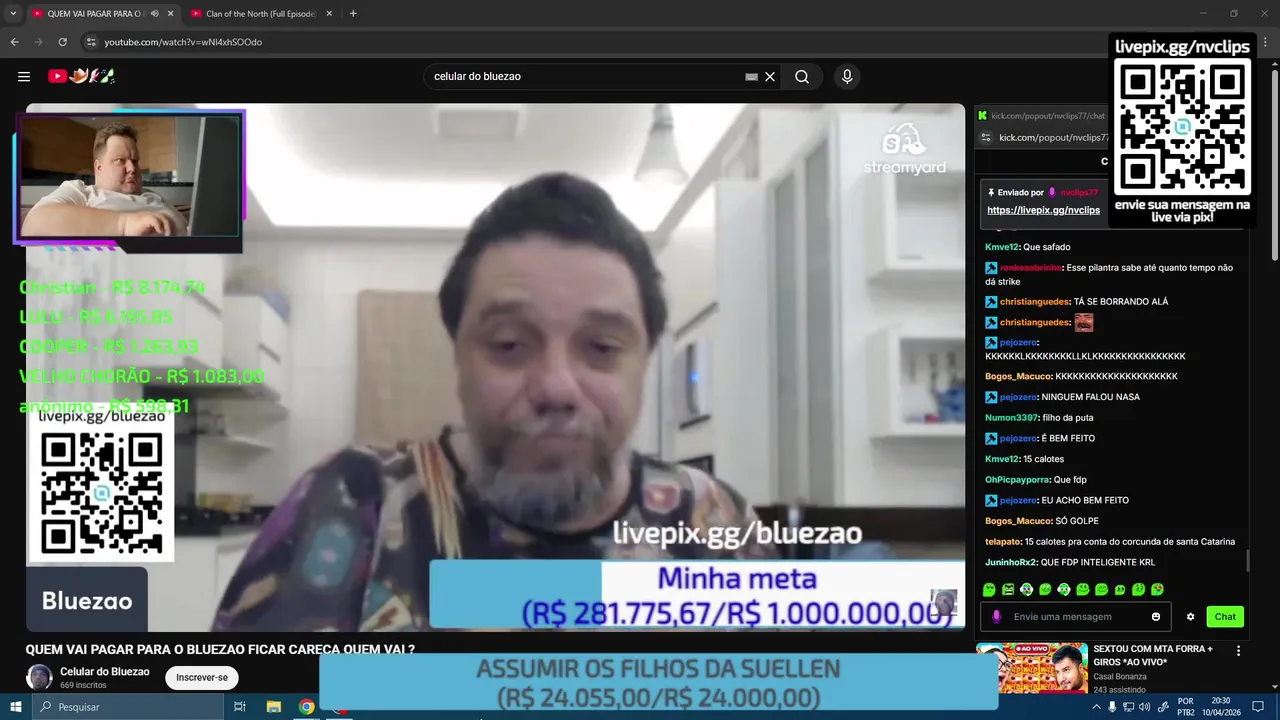
Task: Subscribe with 'Inscrever-se' button
Action: coord(202,678)
